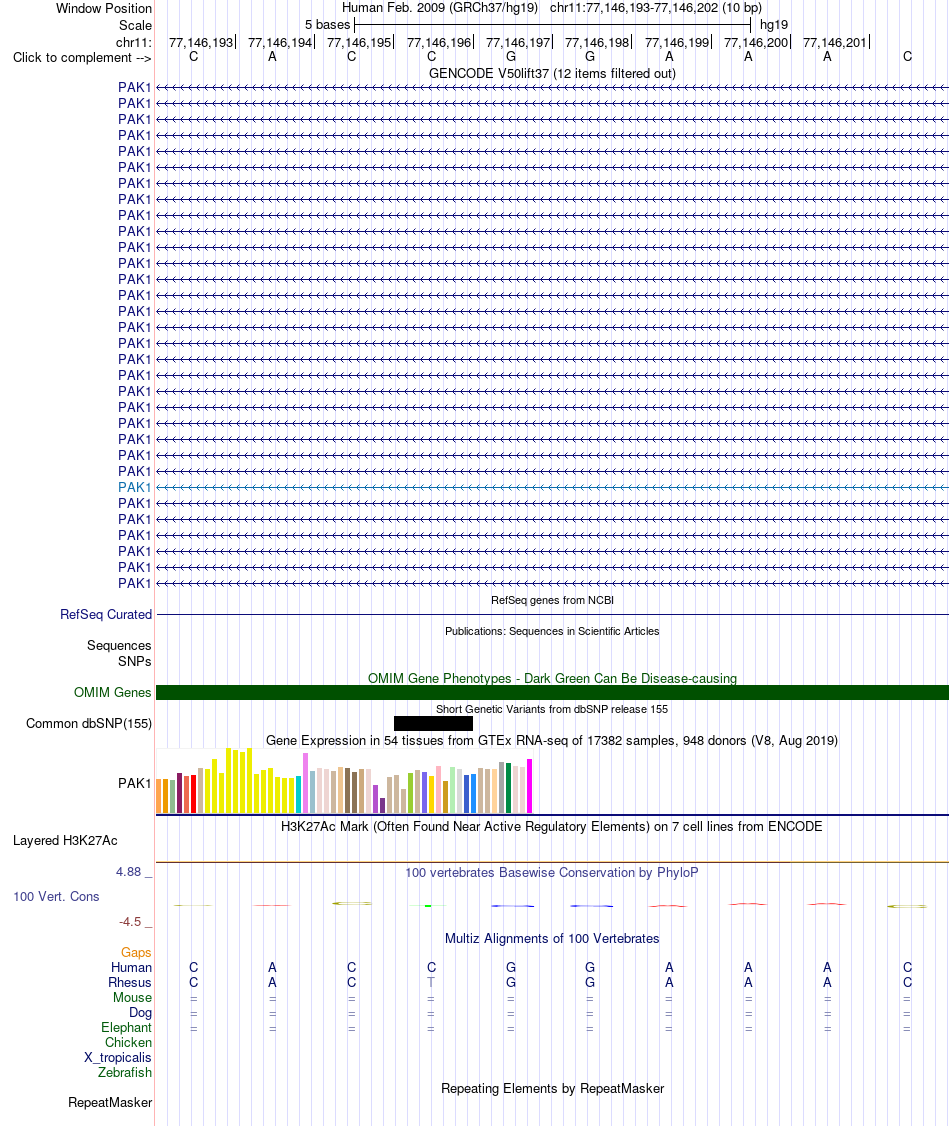
Task: Click the OMIM Genes side label
Action: pyautogui.click(x=112, y=692)
